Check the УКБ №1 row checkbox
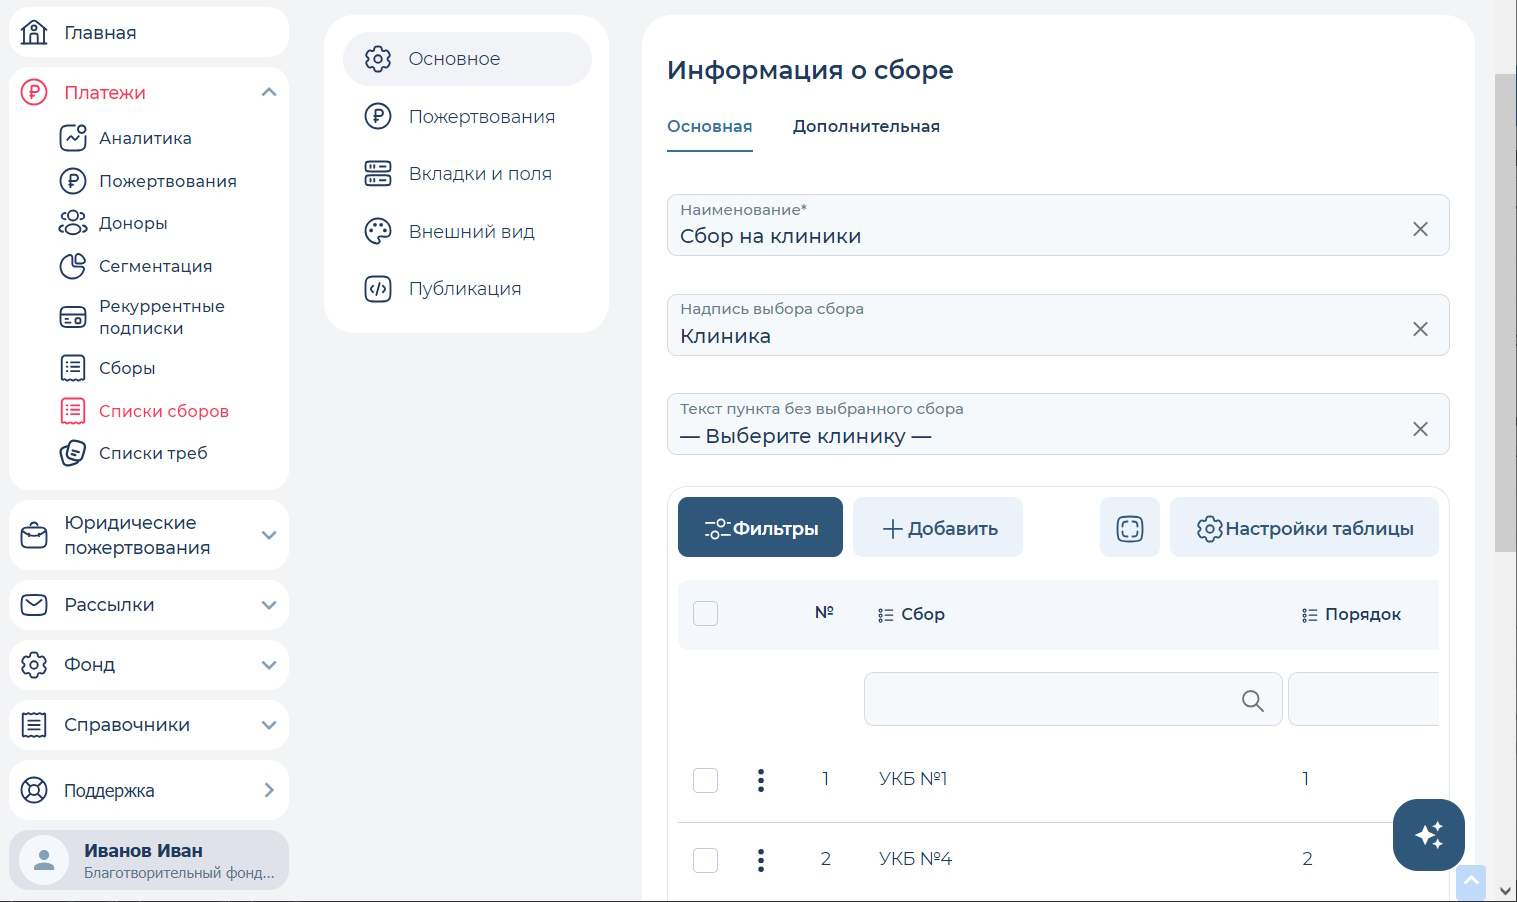Viewport: 1517px width, 902px height. (x=706, y=780)
